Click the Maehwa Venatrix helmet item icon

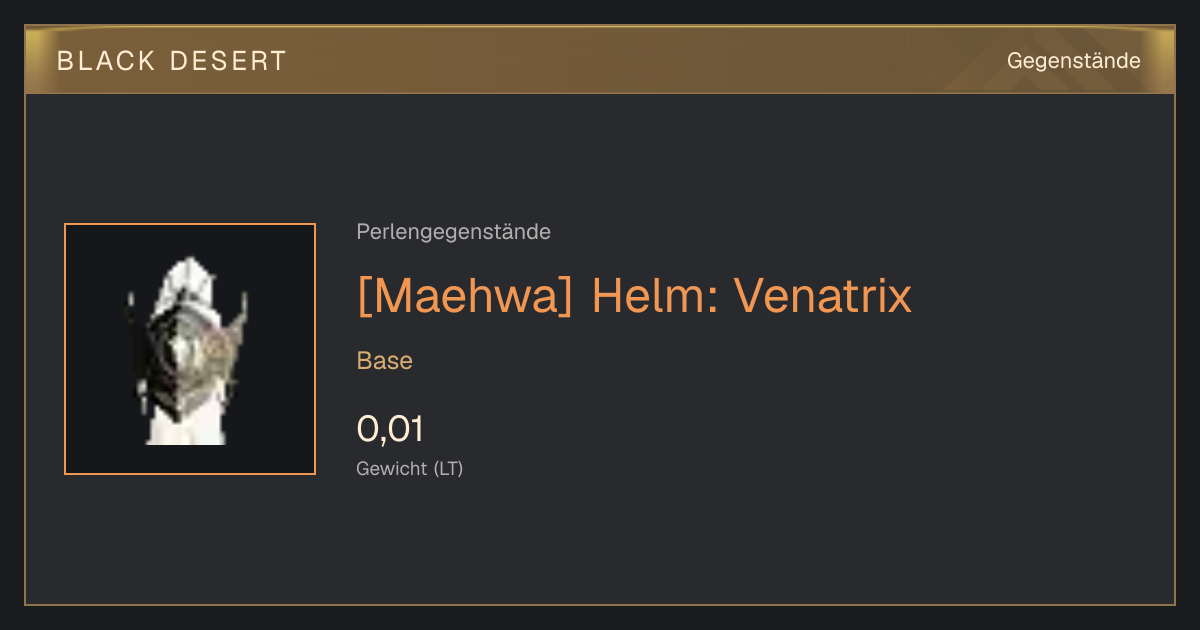(190, 349)
